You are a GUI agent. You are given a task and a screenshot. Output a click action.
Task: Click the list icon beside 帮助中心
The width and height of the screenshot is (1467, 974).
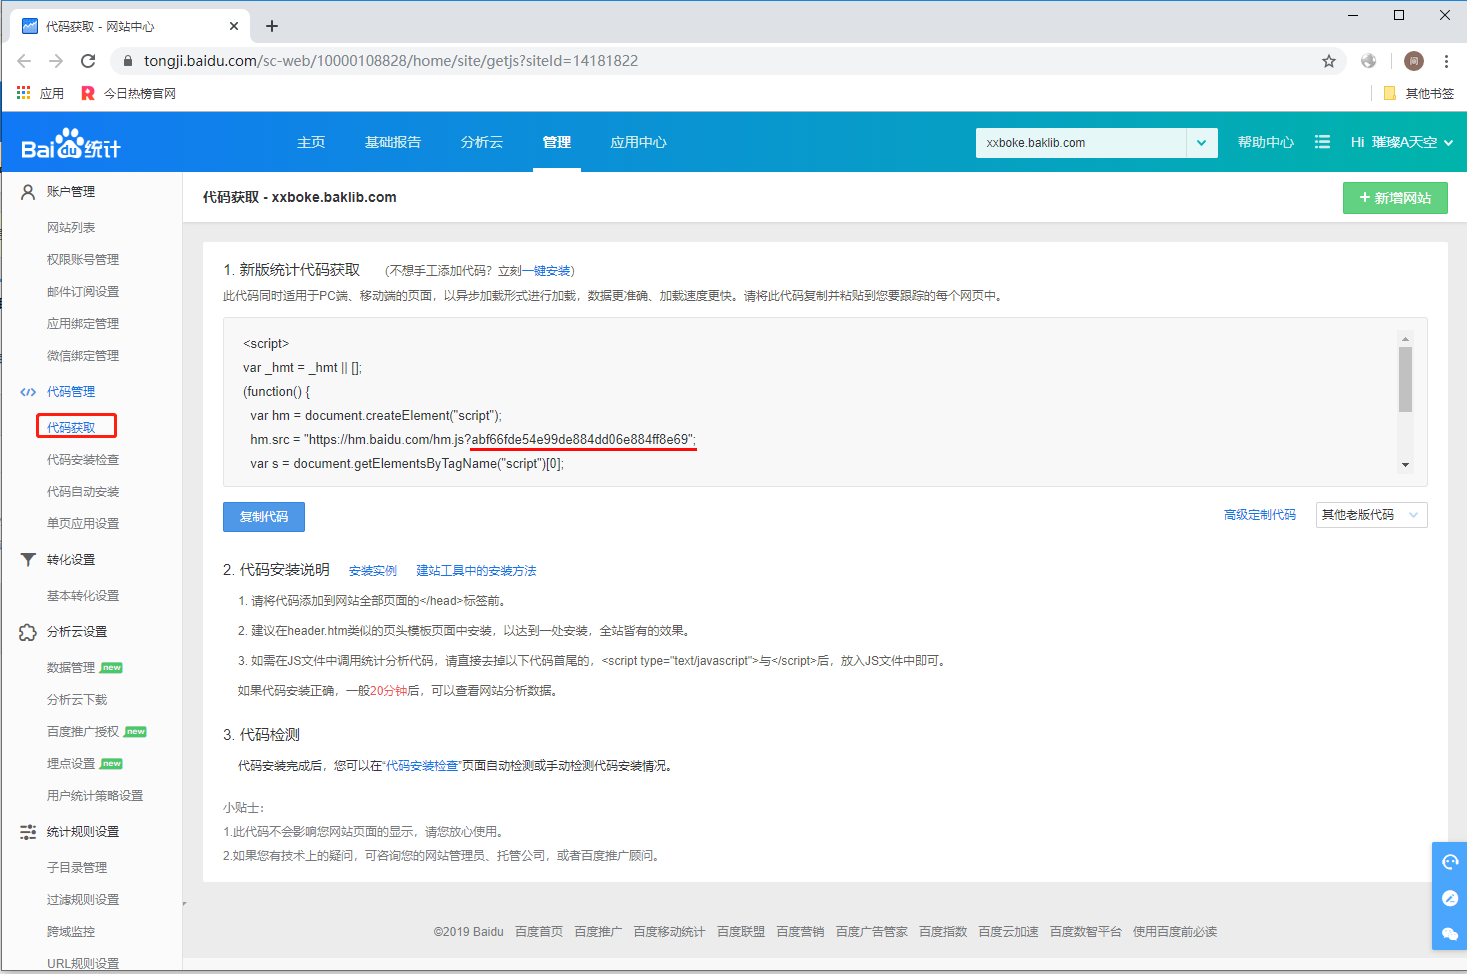[1322, 142]
